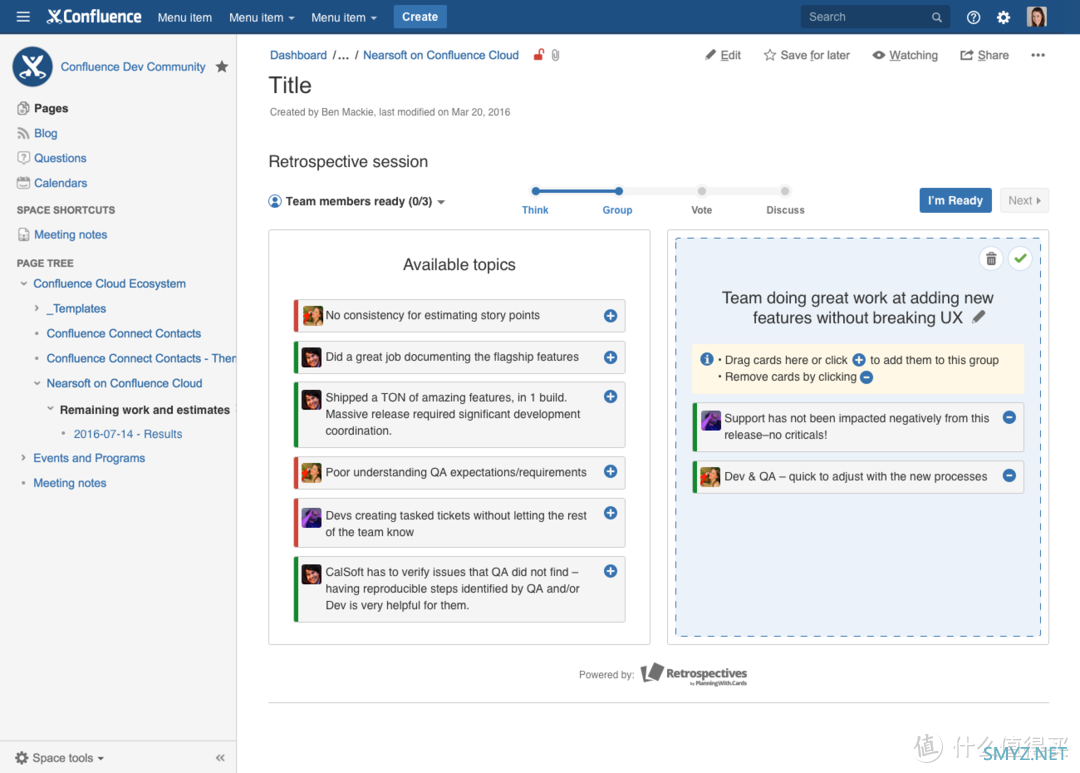Expand Team members ready (0/3) dropdown
The width and height of the screenshot is (1080, 773).
(357, 201)
